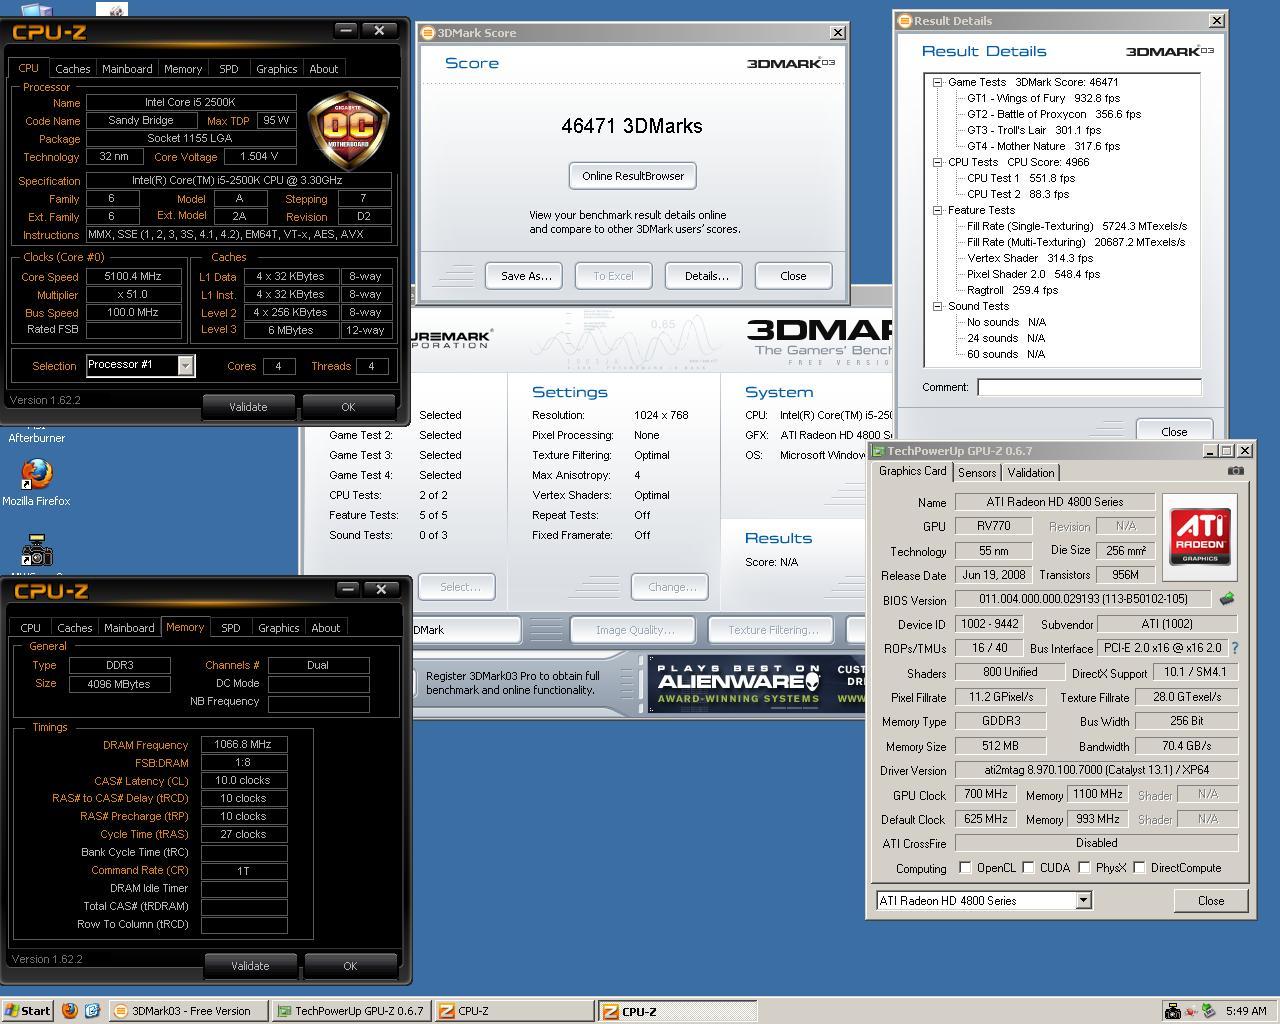
Task: Enable the CUDA checkbox
Action: pos(1028,868)
